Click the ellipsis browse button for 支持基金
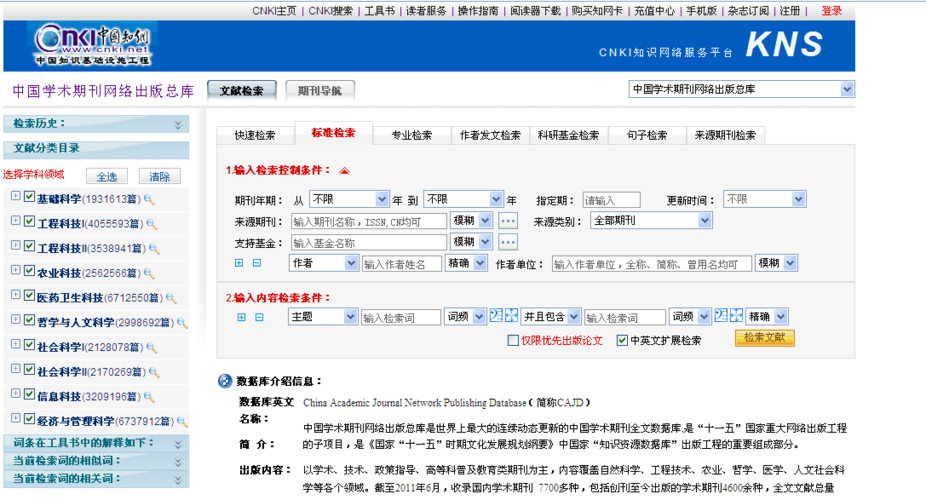926x500 pixels. tap(508, 242)
